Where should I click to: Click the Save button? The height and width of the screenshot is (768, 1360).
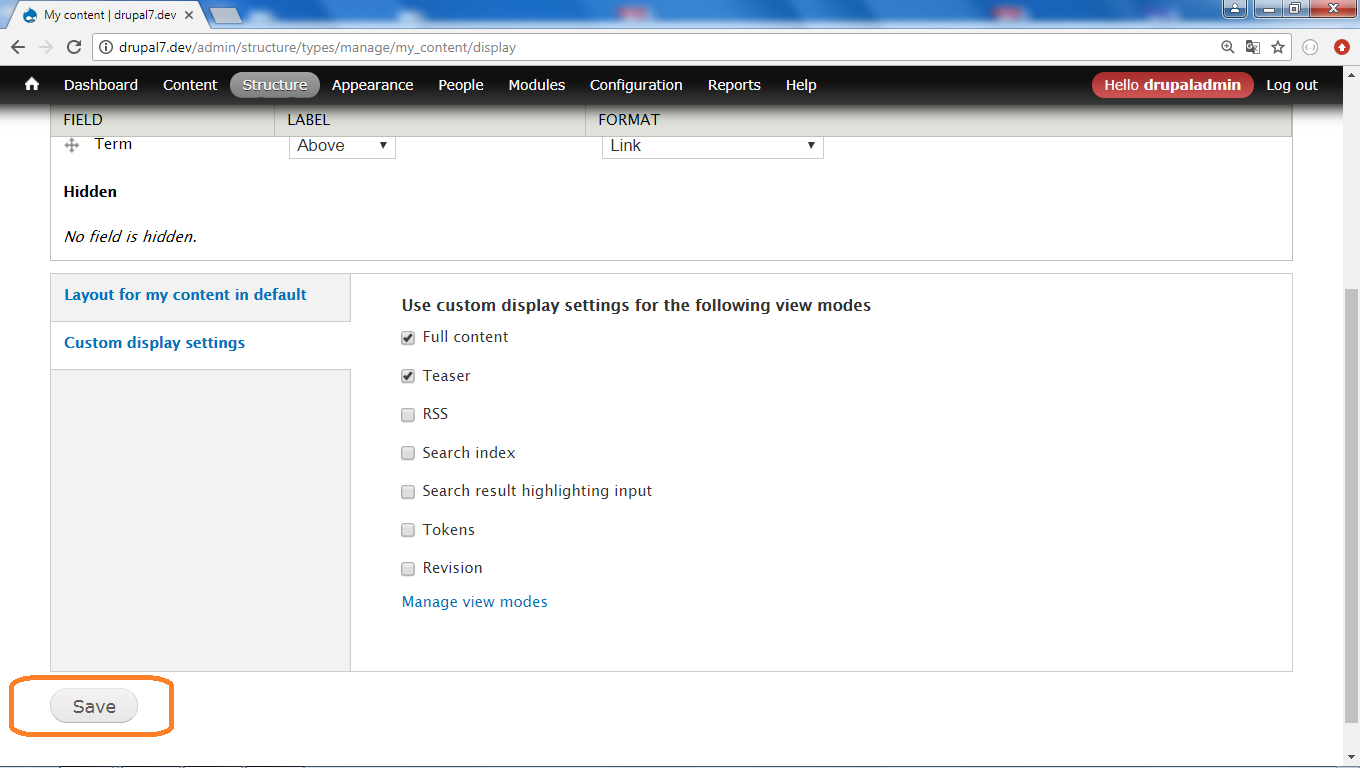click(94, 705)
